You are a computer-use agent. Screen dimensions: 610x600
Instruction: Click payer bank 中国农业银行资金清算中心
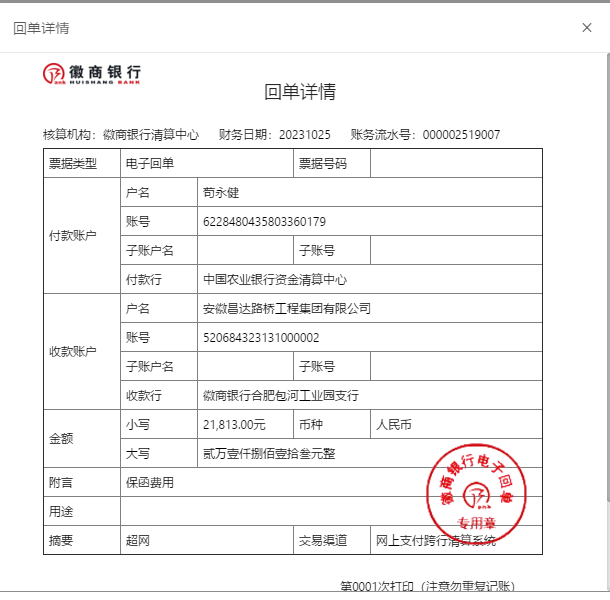tap(274, 279)
